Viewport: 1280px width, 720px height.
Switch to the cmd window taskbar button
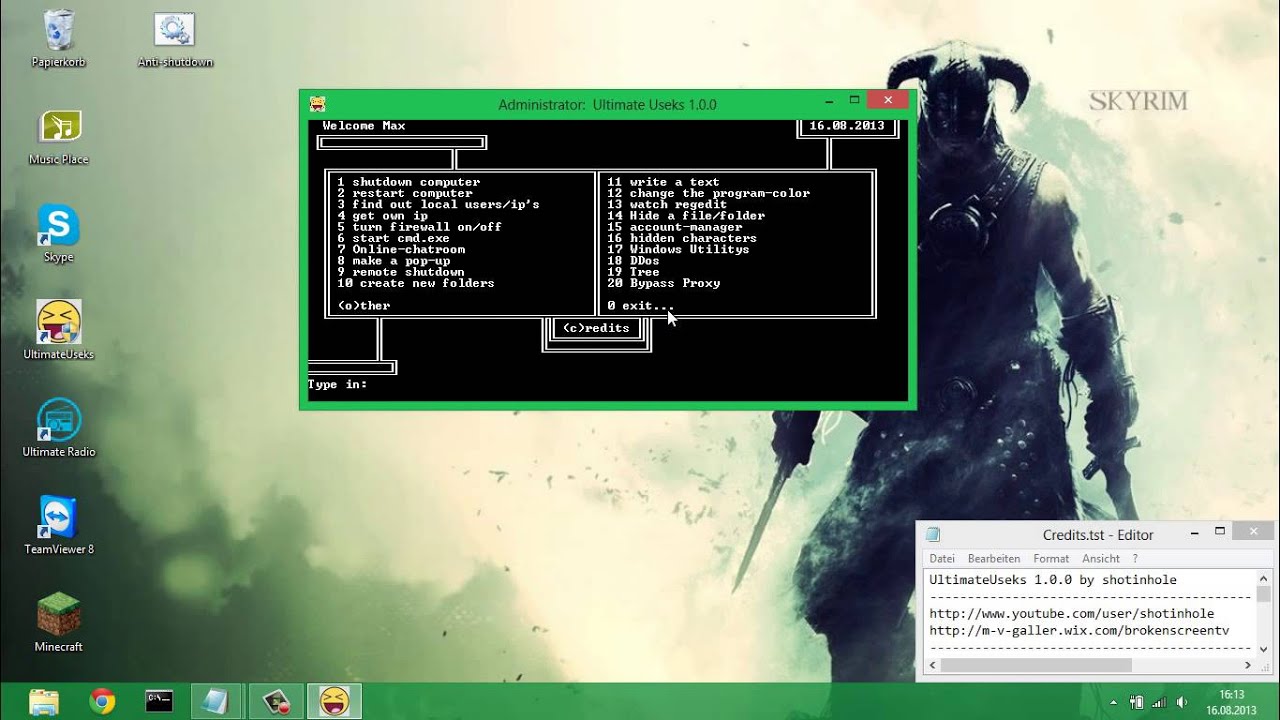[x=159, y=701]
